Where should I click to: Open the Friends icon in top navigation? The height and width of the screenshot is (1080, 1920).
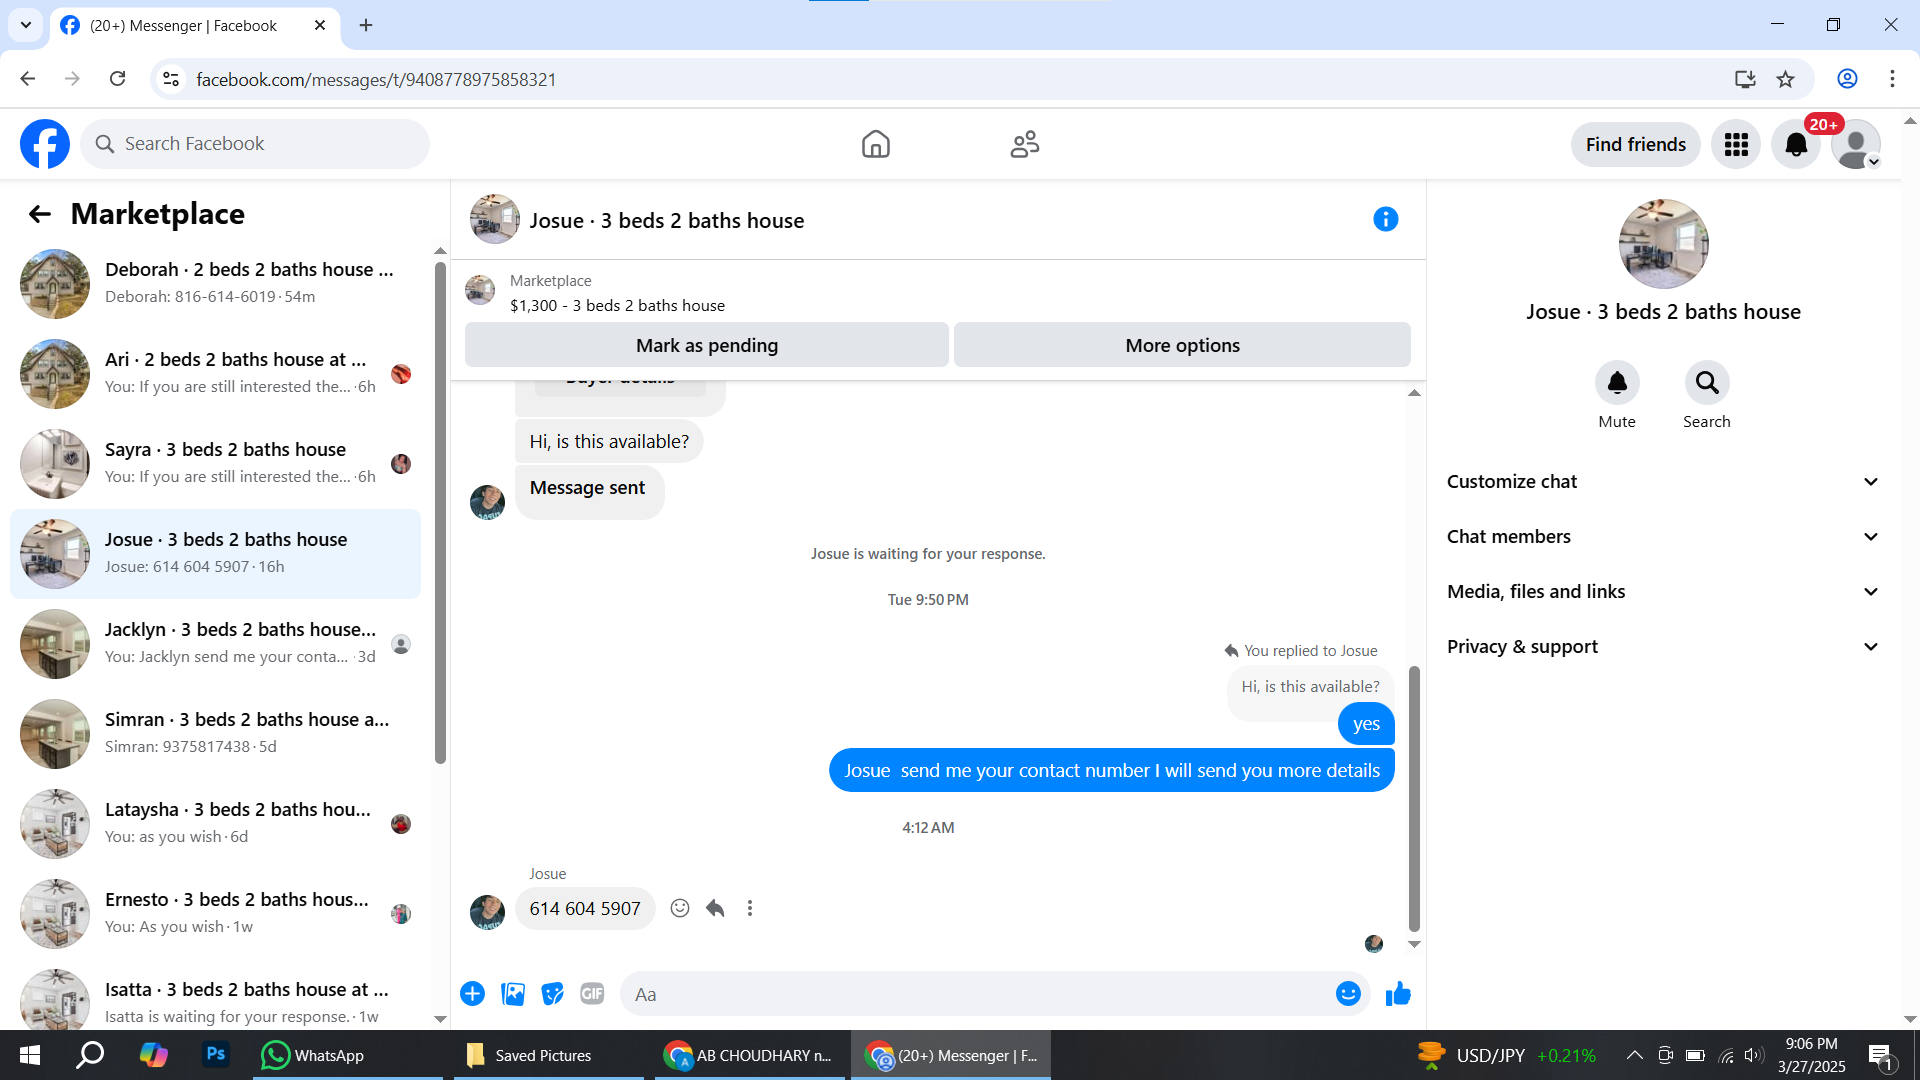tap(1025, 144)
